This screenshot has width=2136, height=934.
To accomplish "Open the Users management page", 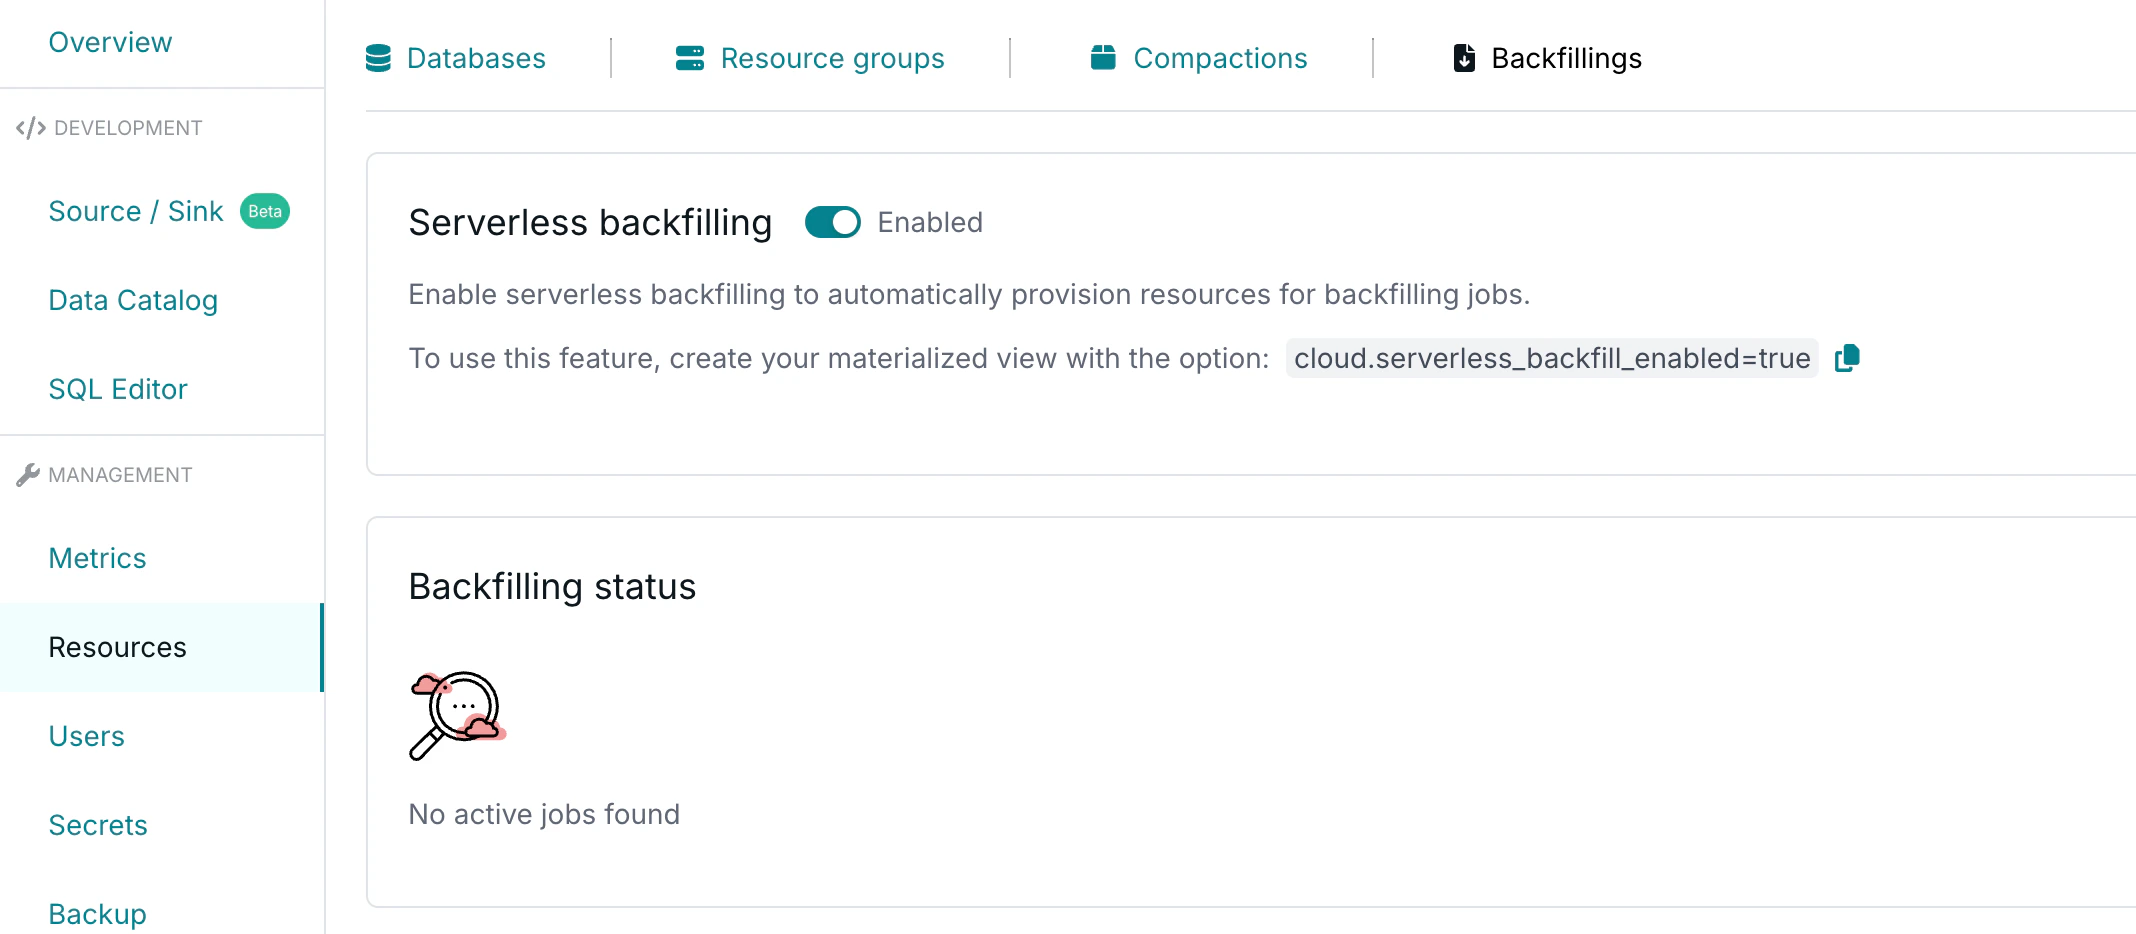I will pos(87,736).
